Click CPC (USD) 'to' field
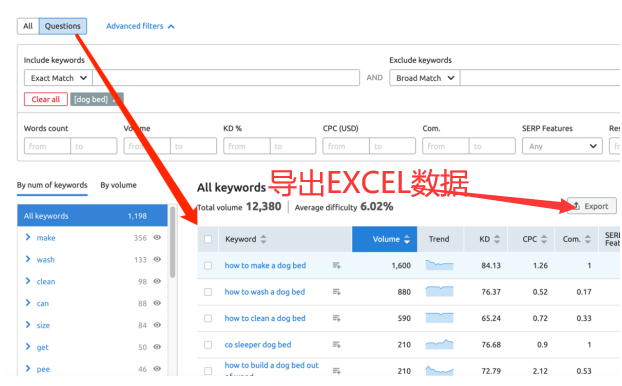Image resolution: width=622 pixels, height=386 pixels. 392,146
